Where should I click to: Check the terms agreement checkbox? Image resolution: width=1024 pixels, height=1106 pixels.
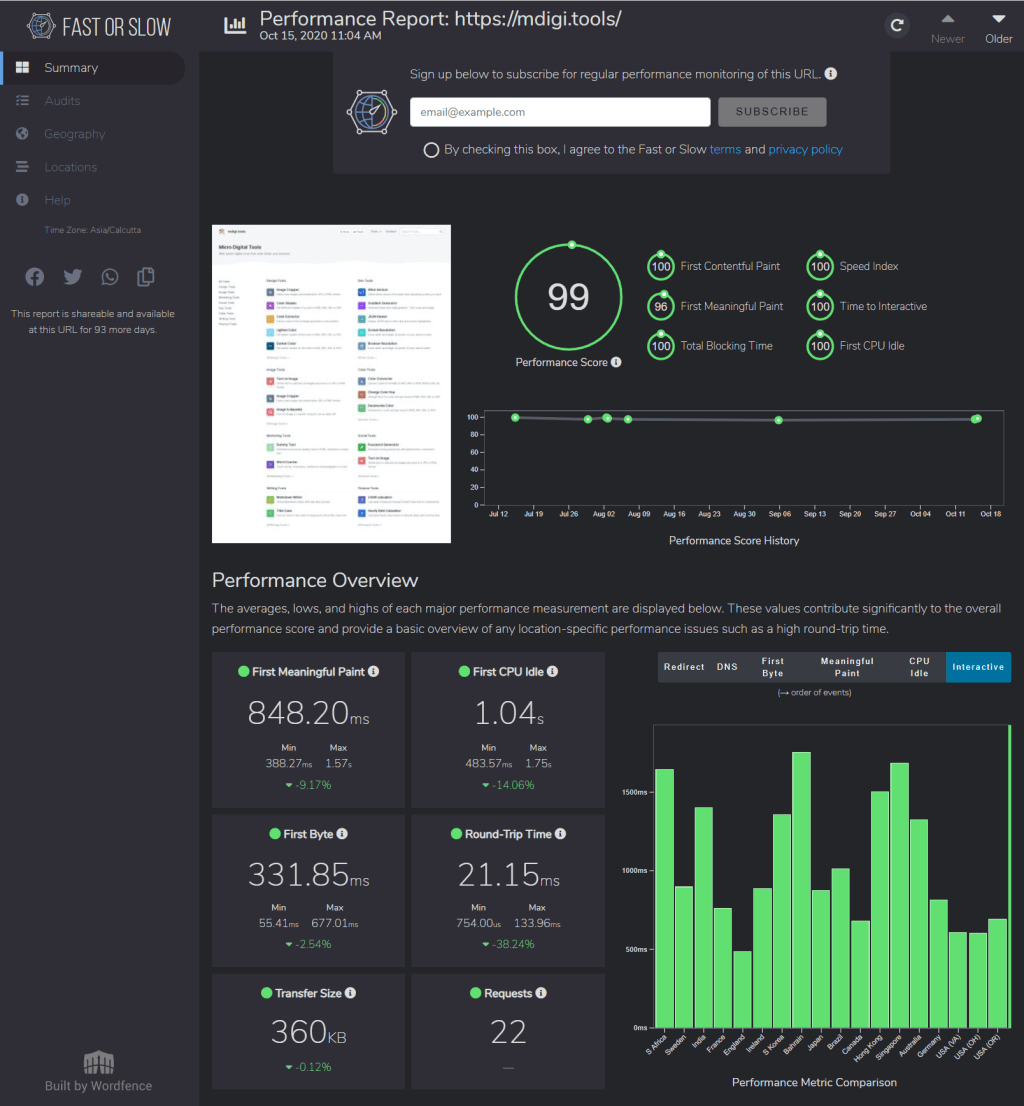click(x=431, y=150)
